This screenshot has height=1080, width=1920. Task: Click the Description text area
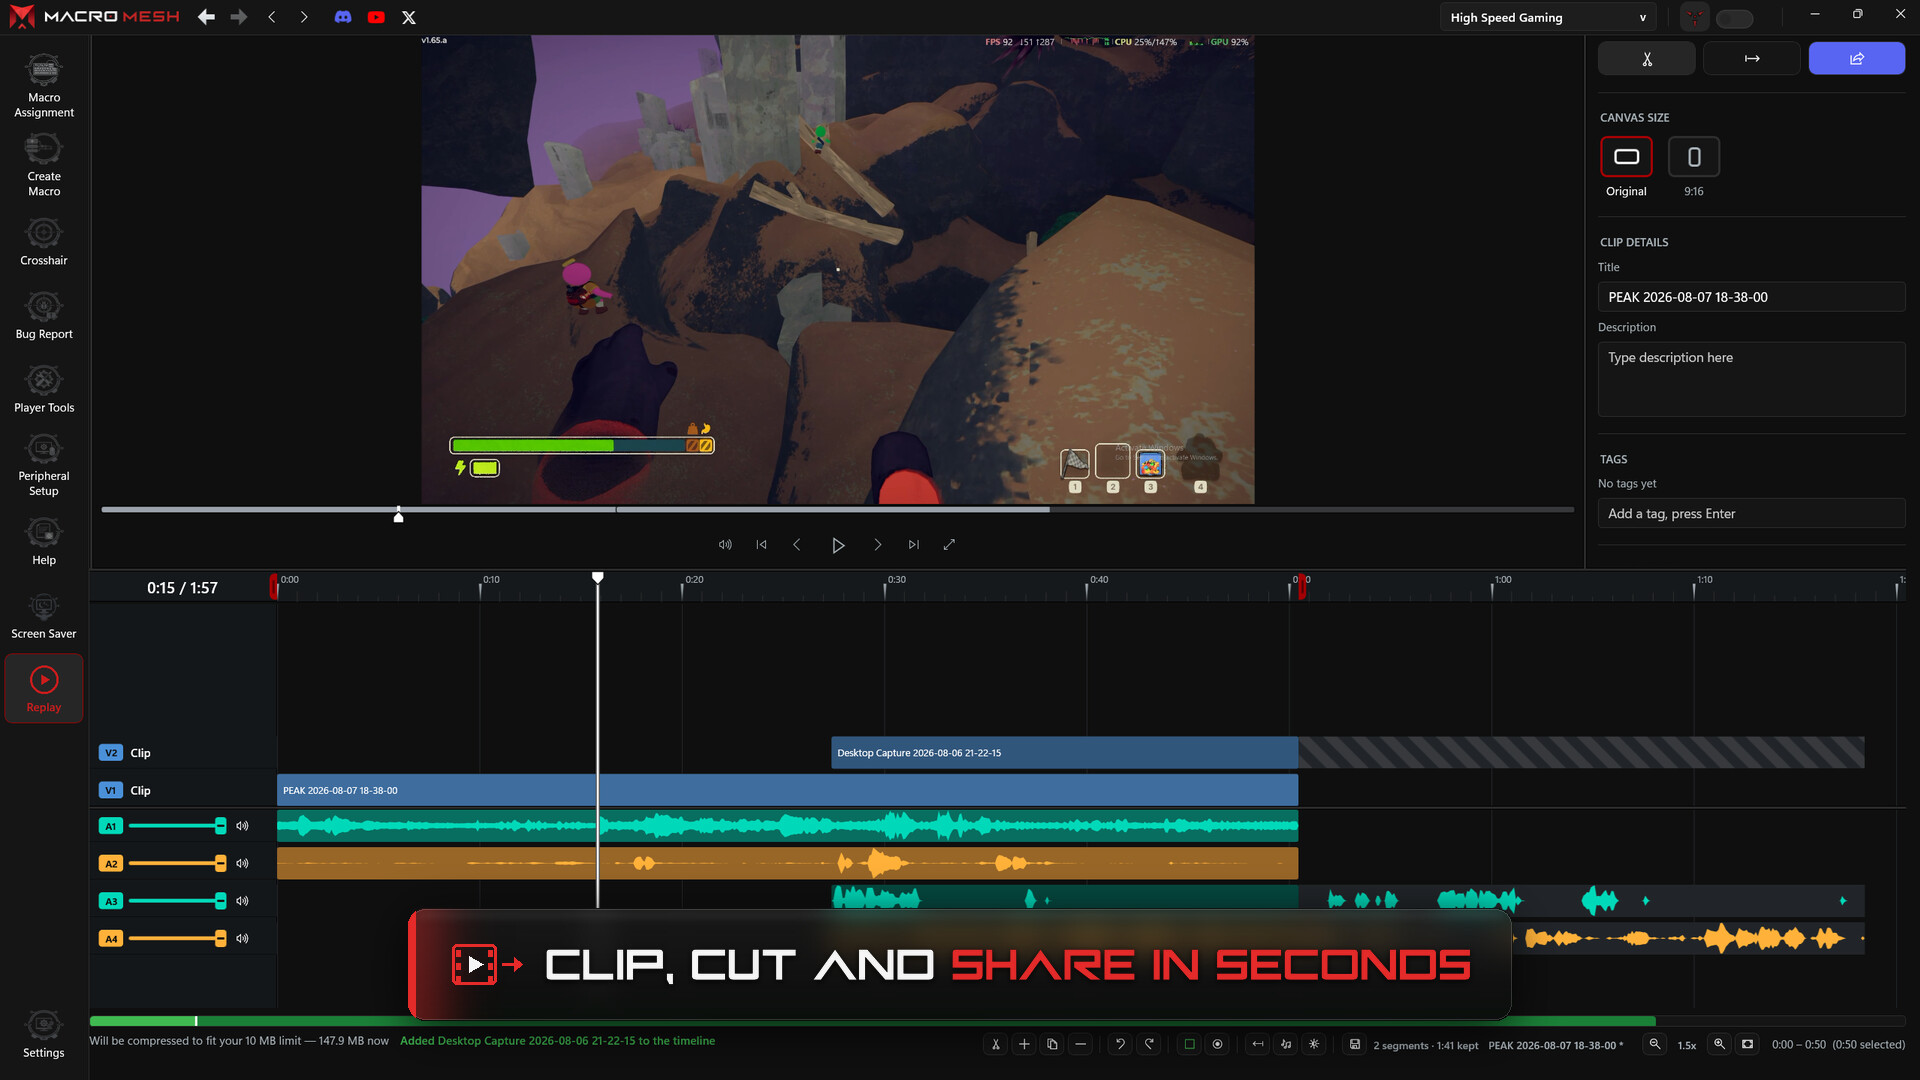coord(1751,379)
